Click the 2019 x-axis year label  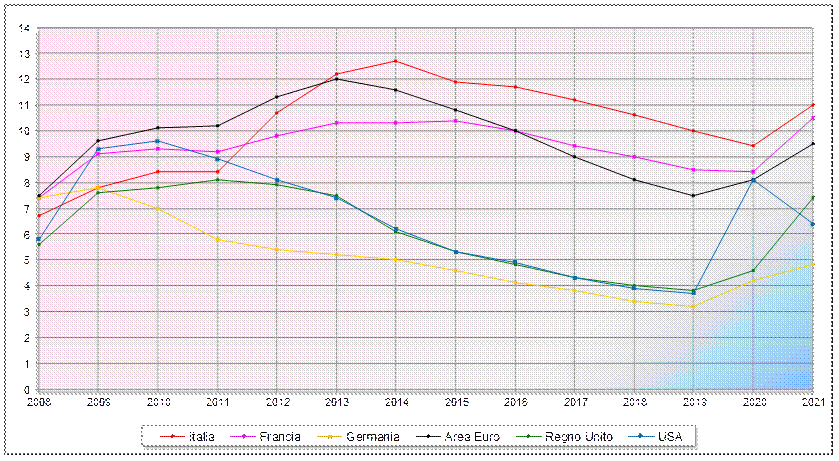tap(693, 402)
